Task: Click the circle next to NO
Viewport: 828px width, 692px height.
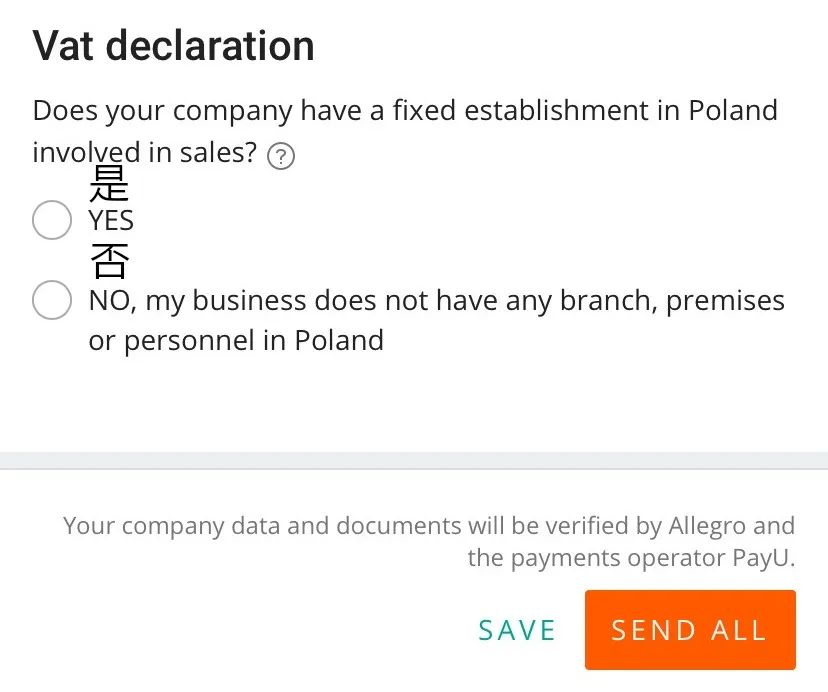Action: tap(52, 300)
